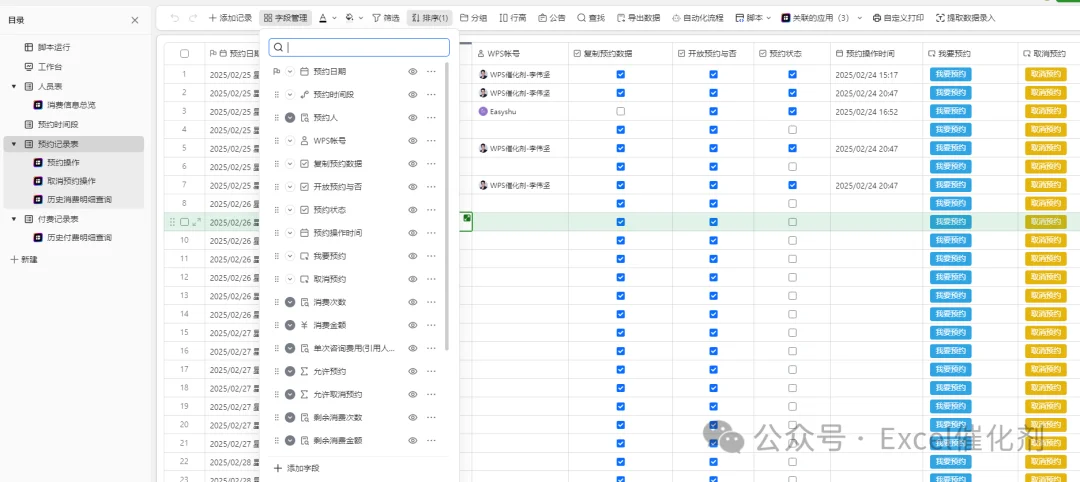Click 提取数据录入 in the toolbar

(x=966, y=18)
